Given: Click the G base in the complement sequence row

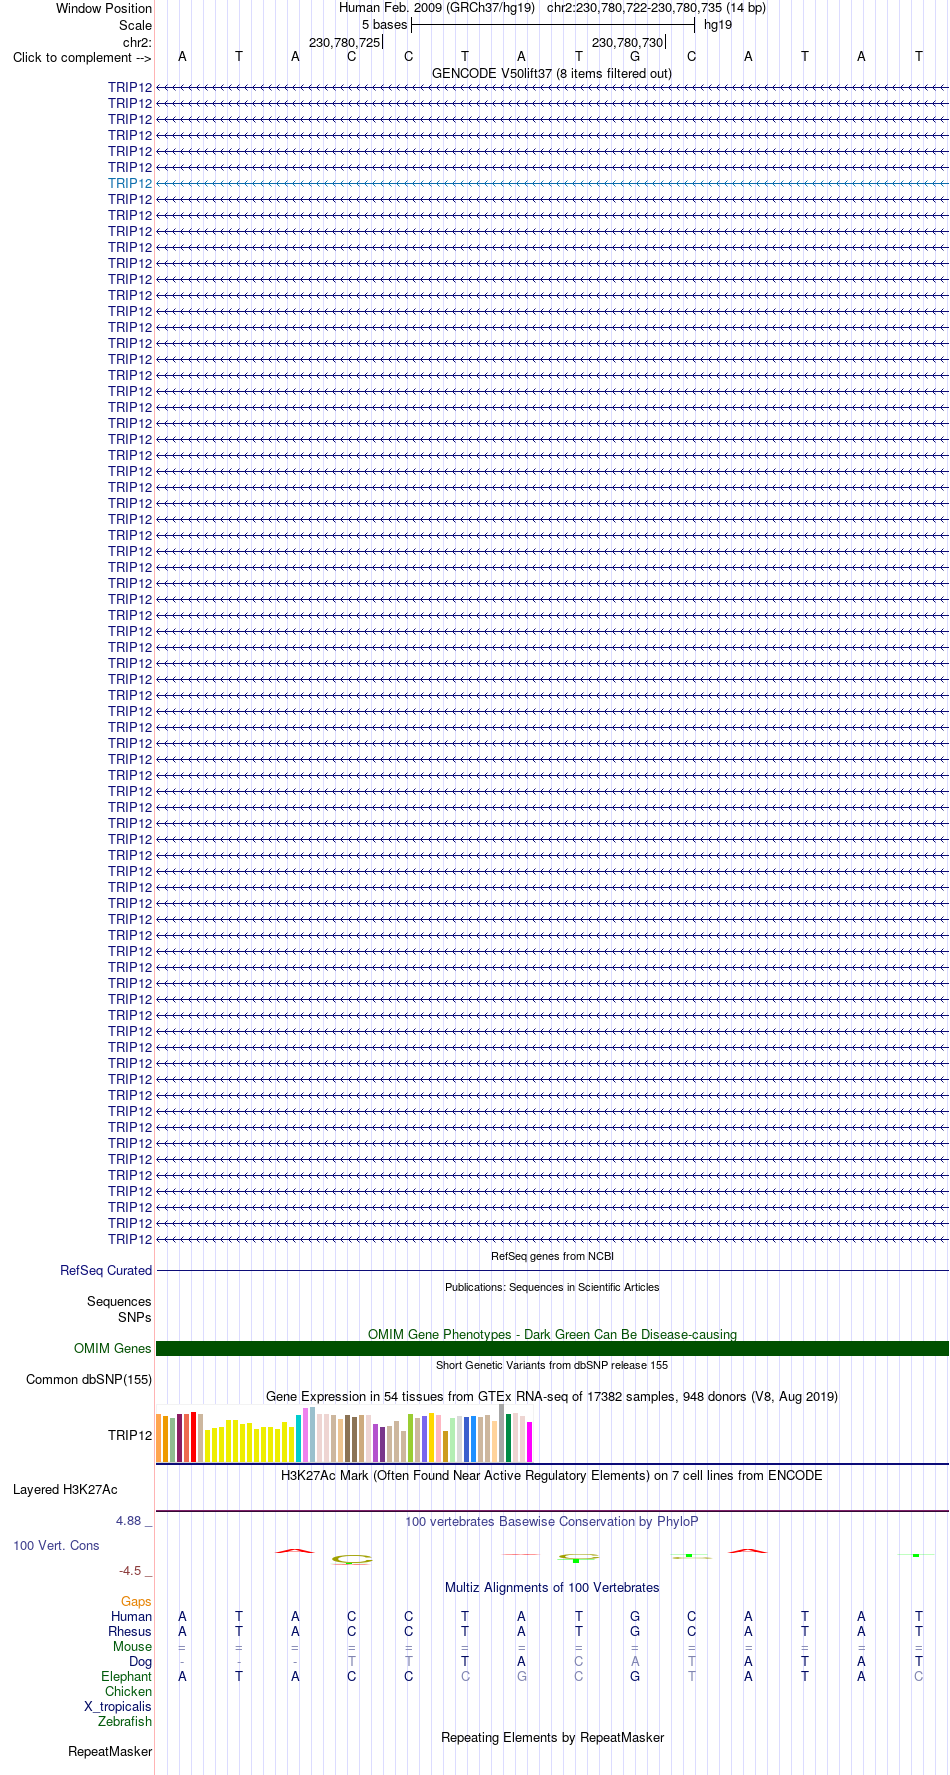Looking at the screenshot, I should click(x=635, y=56).
